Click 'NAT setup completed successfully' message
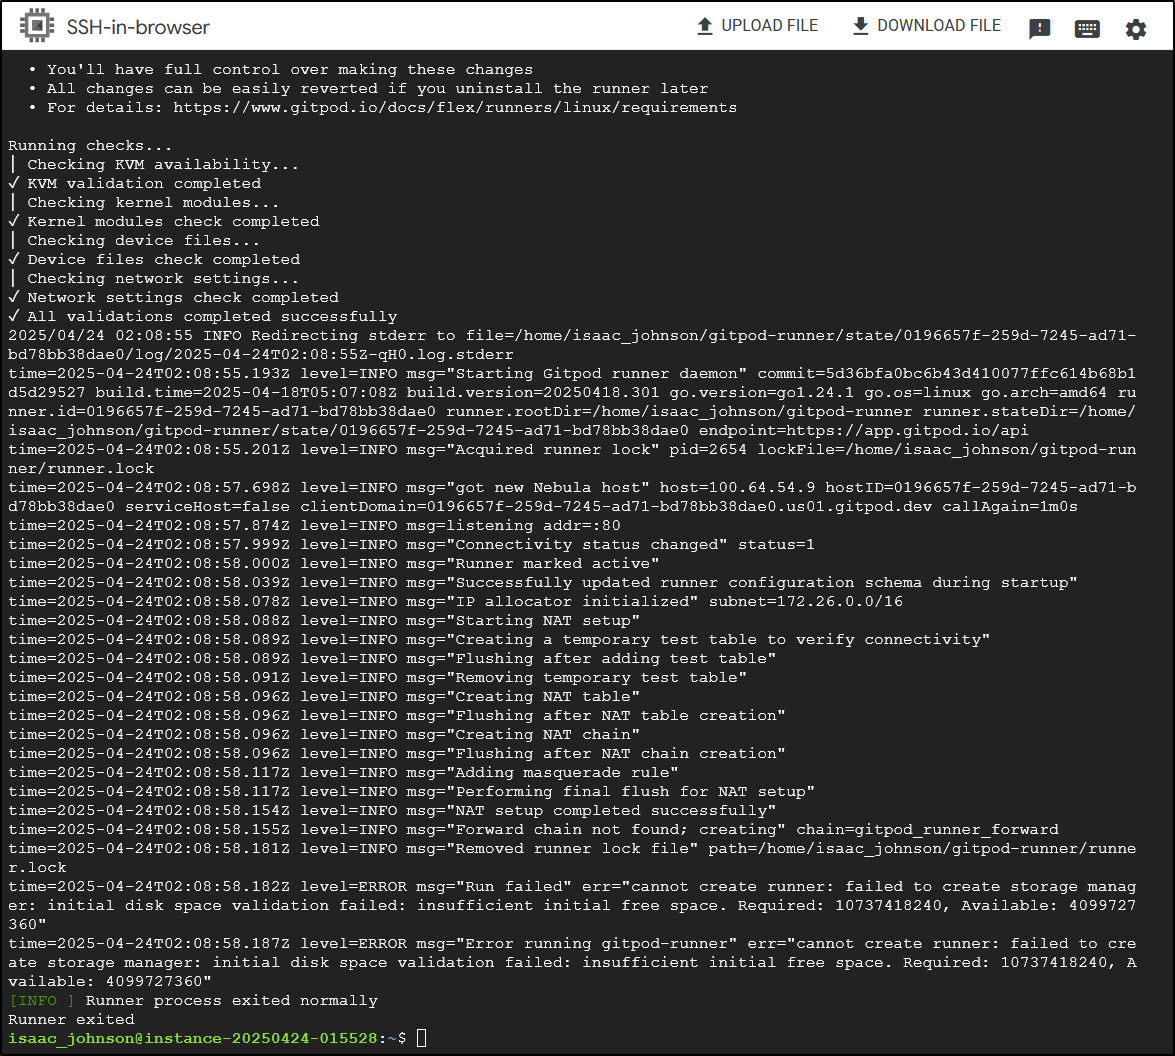 (611, 811)
